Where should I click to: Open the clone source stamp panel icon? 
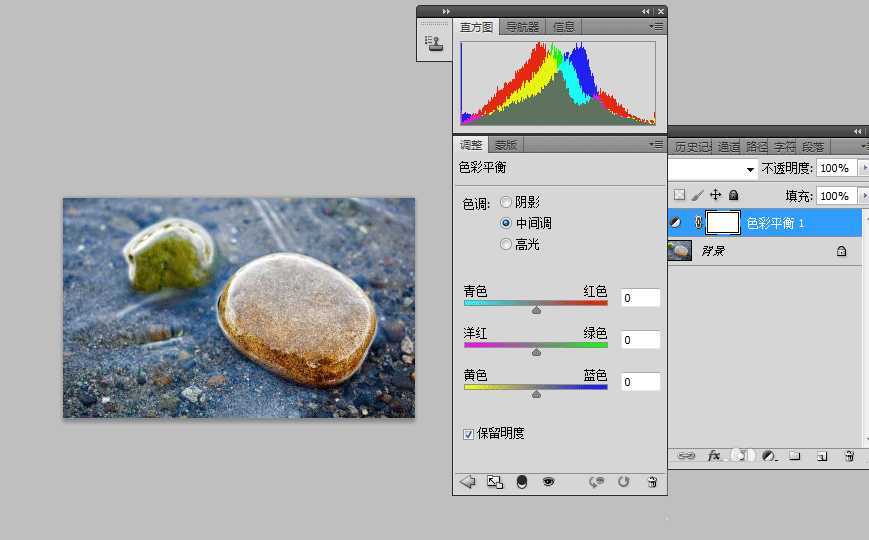(x=433, y=42)
